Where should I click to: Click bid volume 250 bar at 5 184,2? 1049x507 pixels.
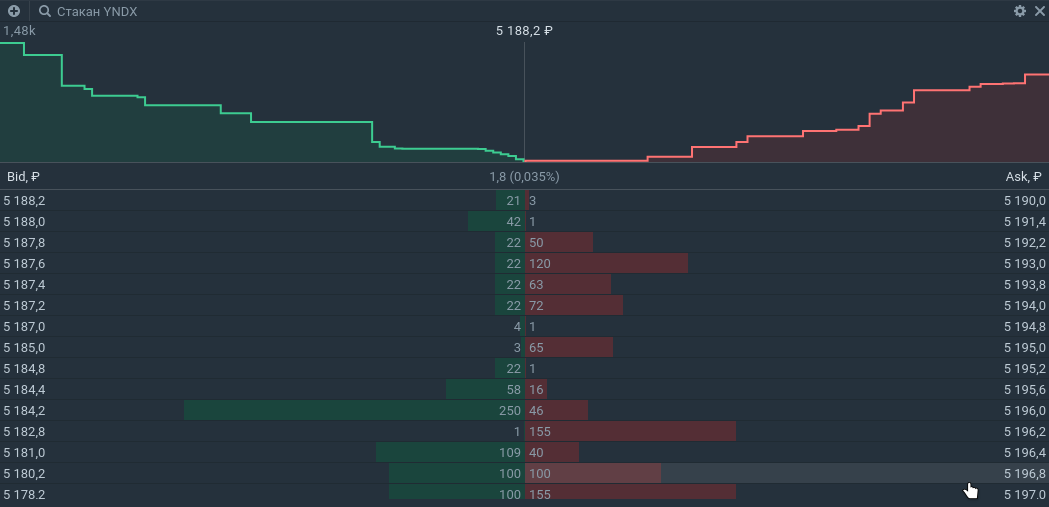click(354, 411)
